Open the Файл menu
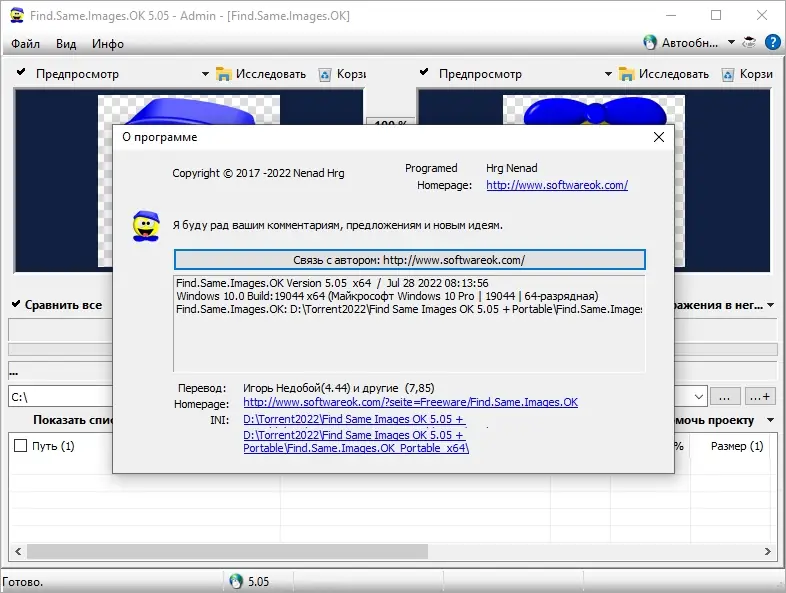 point(25,44)
